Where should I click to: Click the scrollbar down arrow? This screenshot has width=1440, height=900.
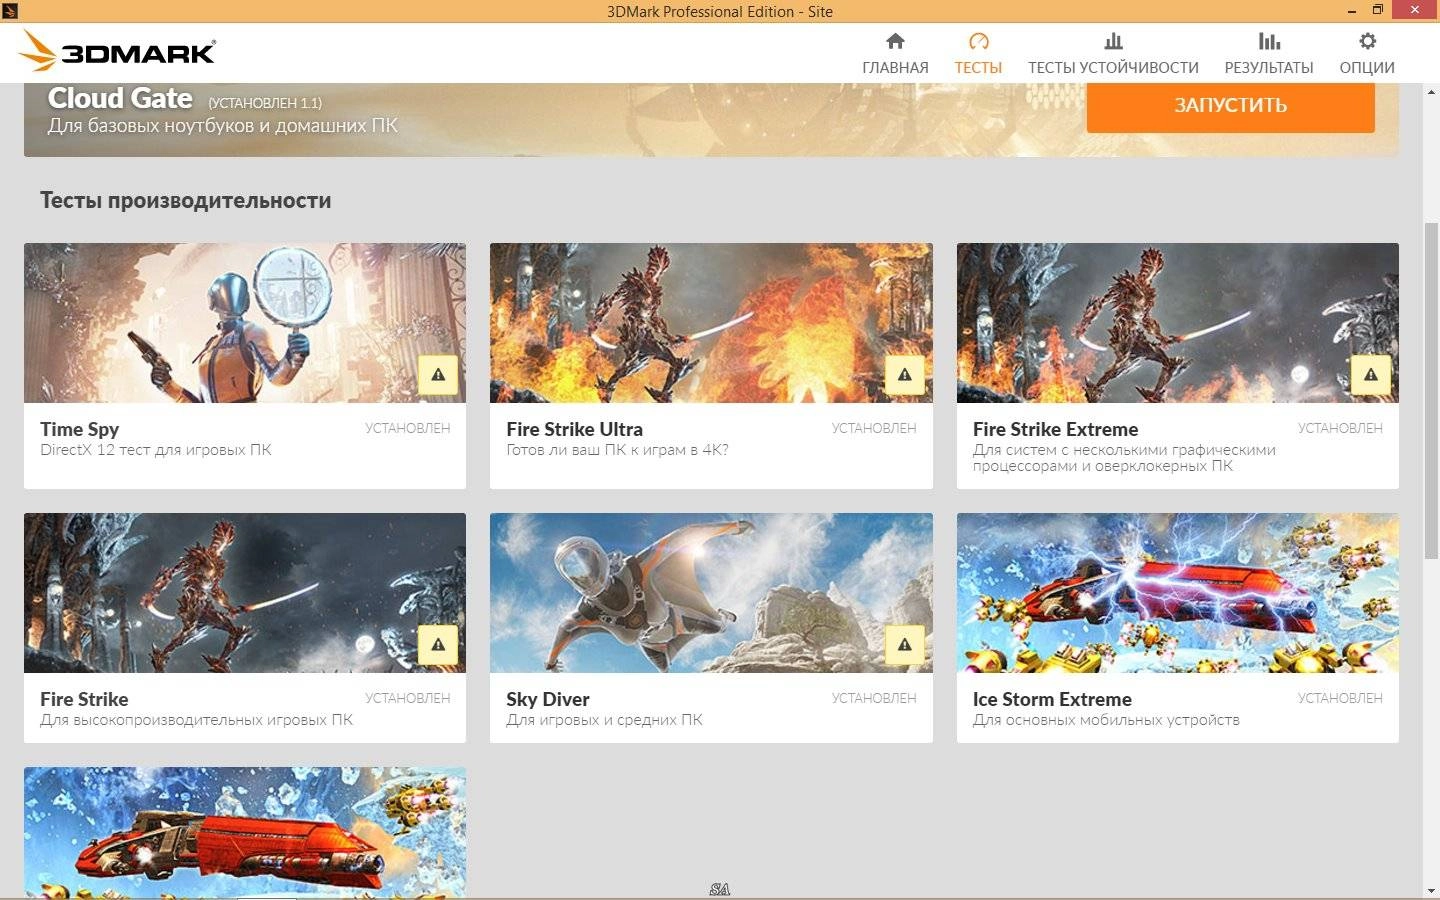[1431, 890]
